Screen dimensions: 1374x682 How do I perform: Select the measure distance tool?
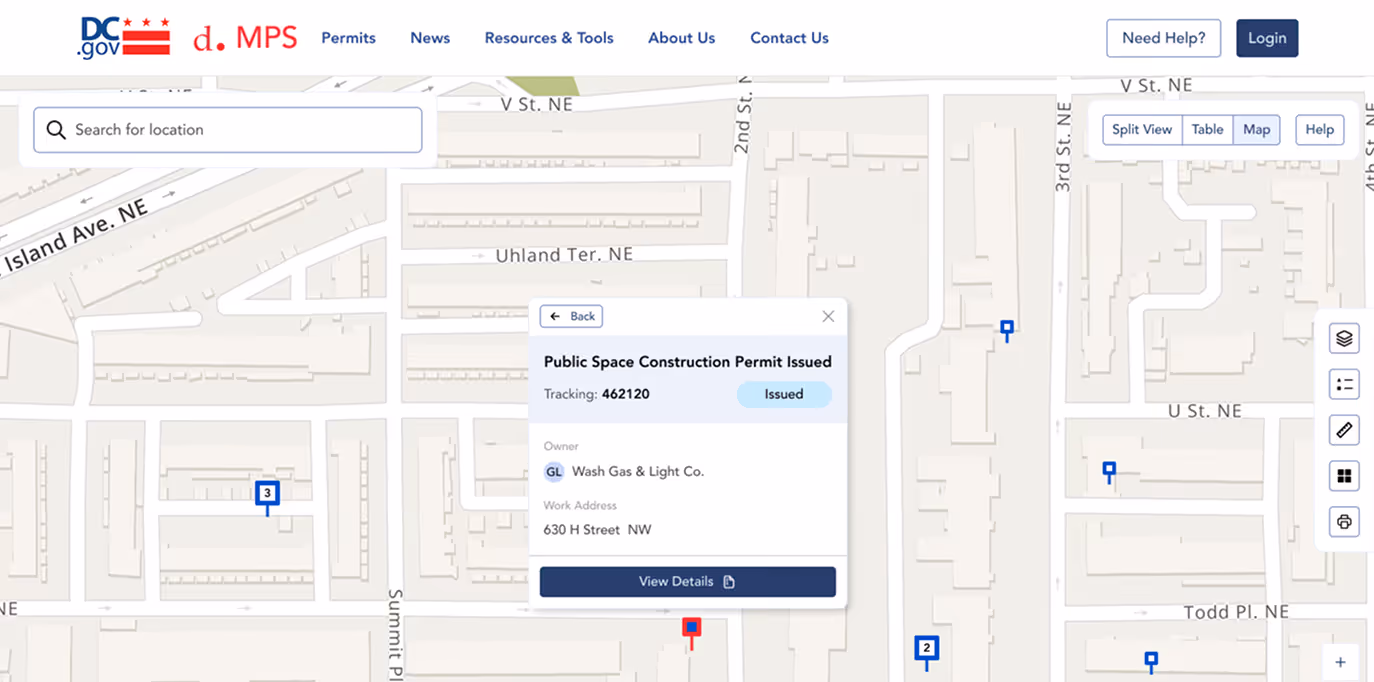click(x=1343, y=430)
